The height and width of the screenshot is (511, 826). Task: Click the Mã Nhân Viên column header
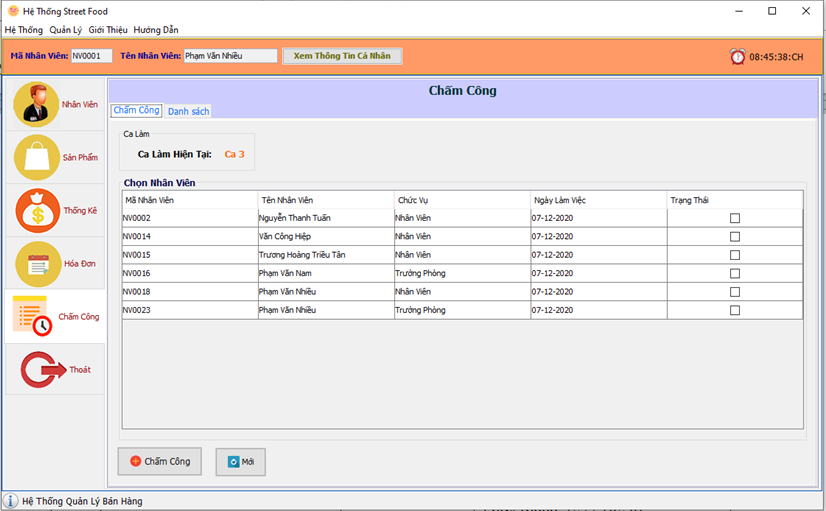coord(190,200)
